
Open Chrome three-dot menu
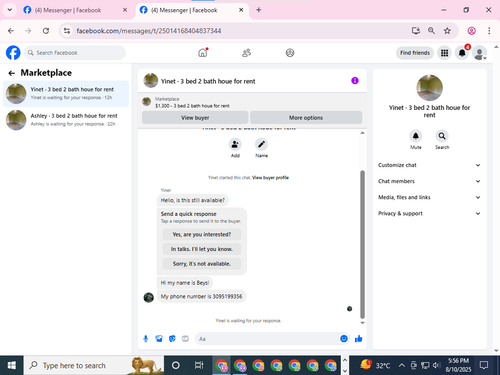[489, 31]
